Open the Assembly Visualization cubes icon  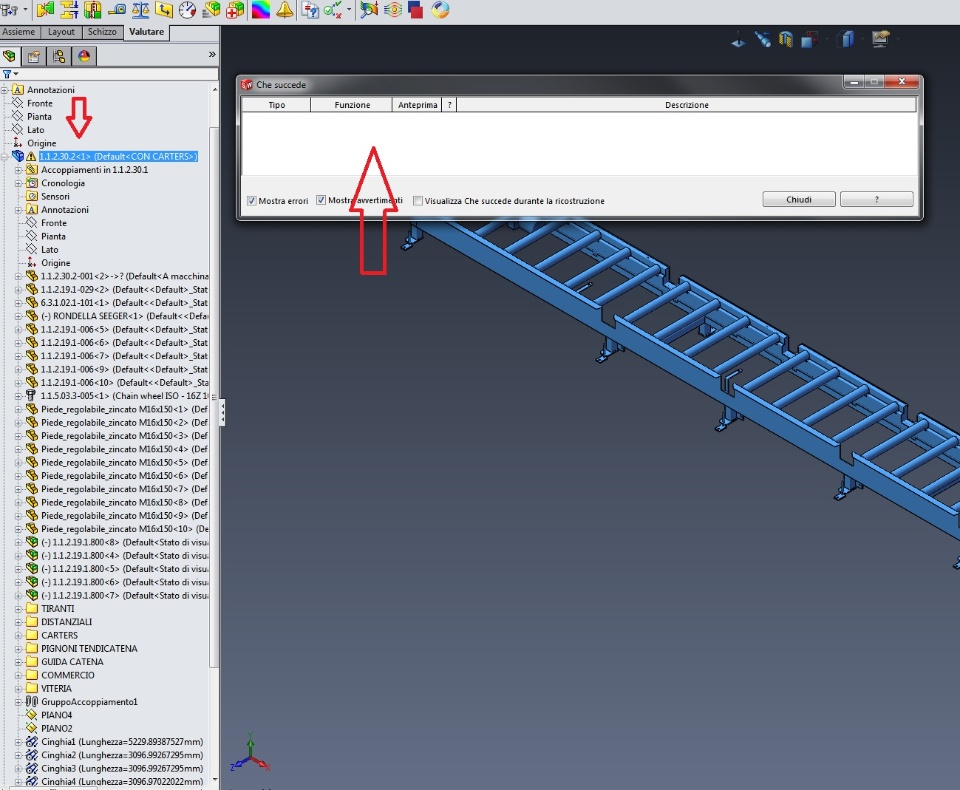[211, 9]
